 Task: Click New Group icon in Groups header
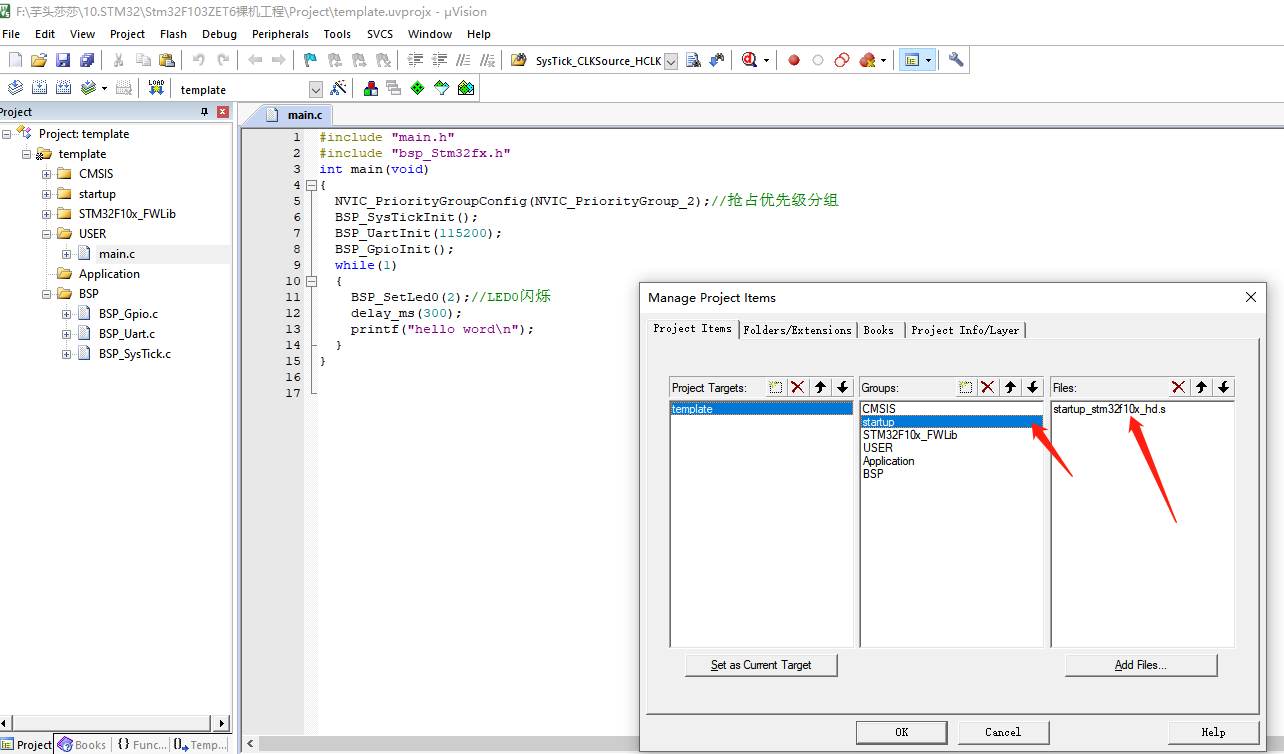pos(966,387)
